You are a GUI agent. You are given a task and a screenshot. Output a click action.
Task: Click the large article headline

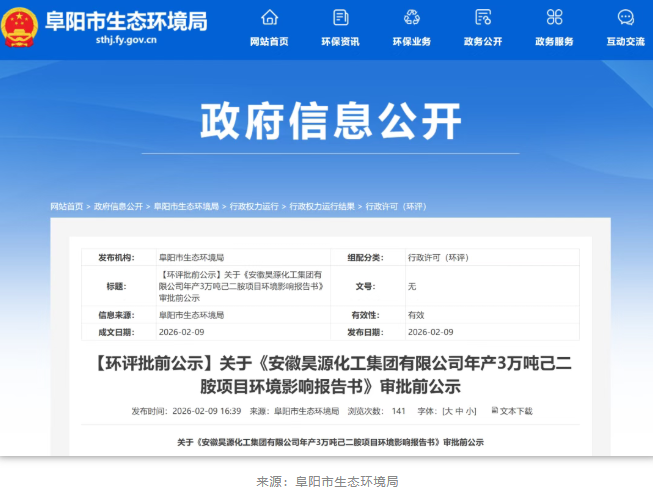coord(331,375)
